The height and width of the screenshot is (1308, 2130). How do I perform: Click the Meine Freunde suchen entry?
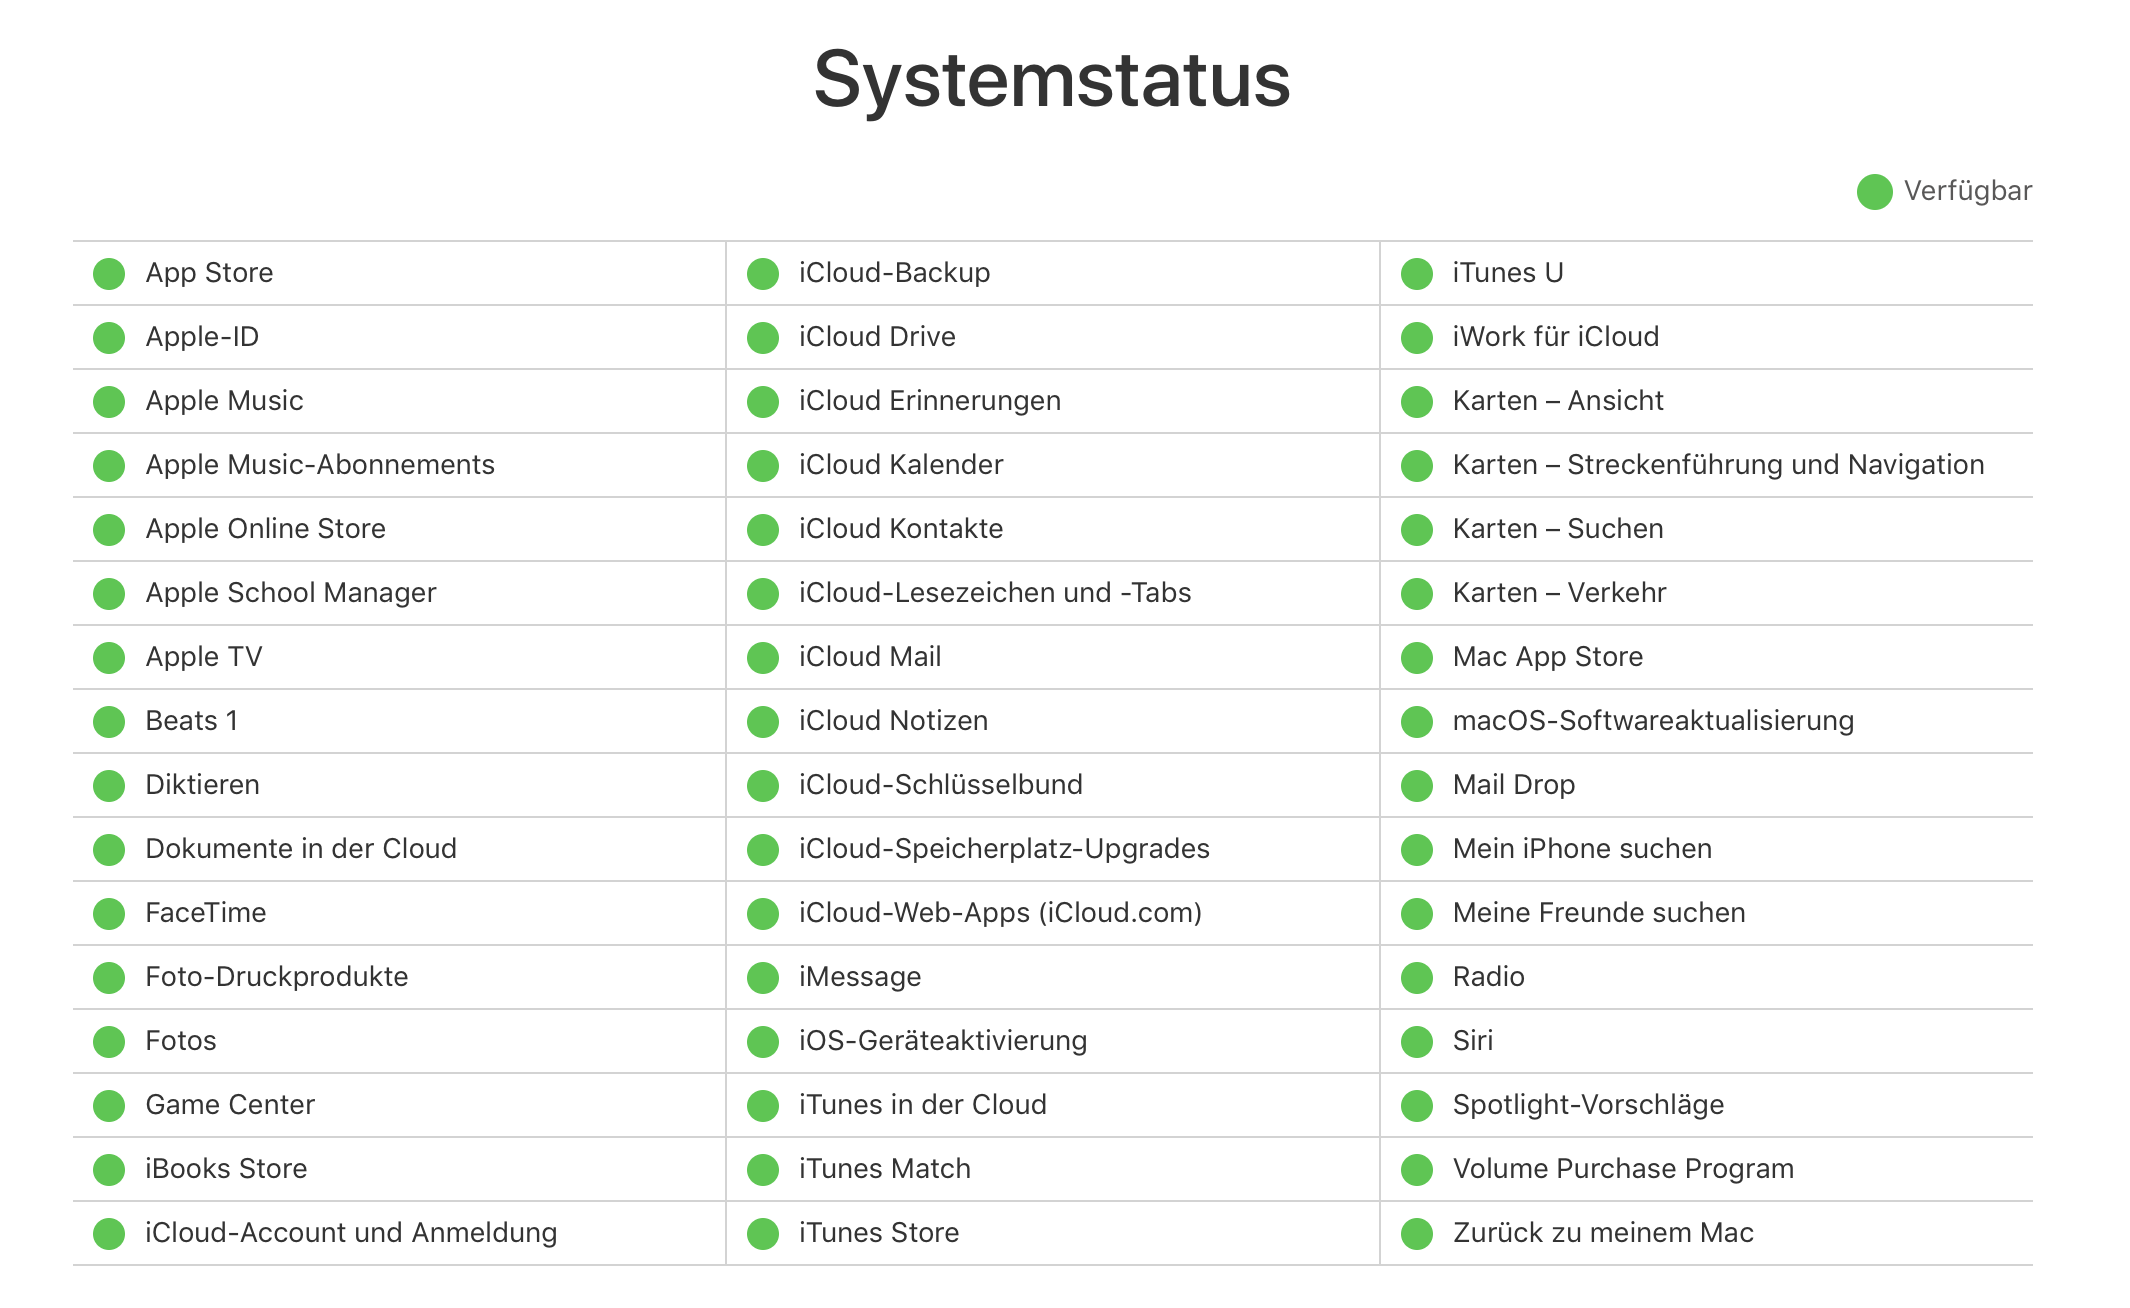click(x=1599, y=913)
